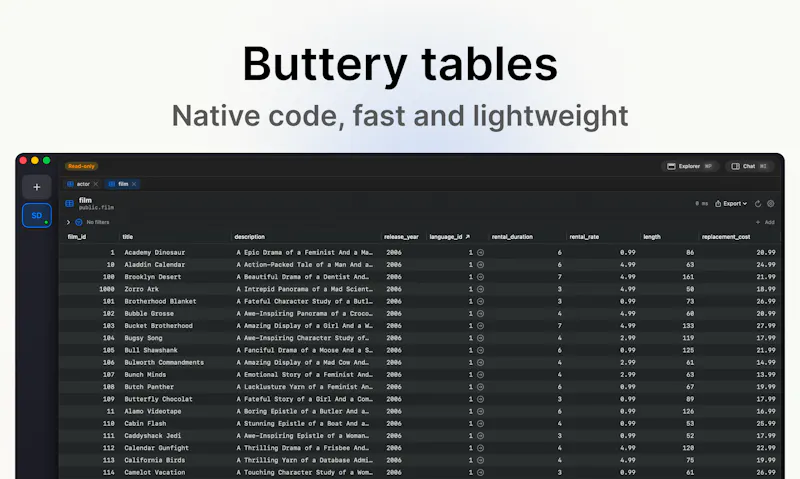Sort by film_id column header
Viewport: 800px width, 479px height.
[x=77, y=237]
